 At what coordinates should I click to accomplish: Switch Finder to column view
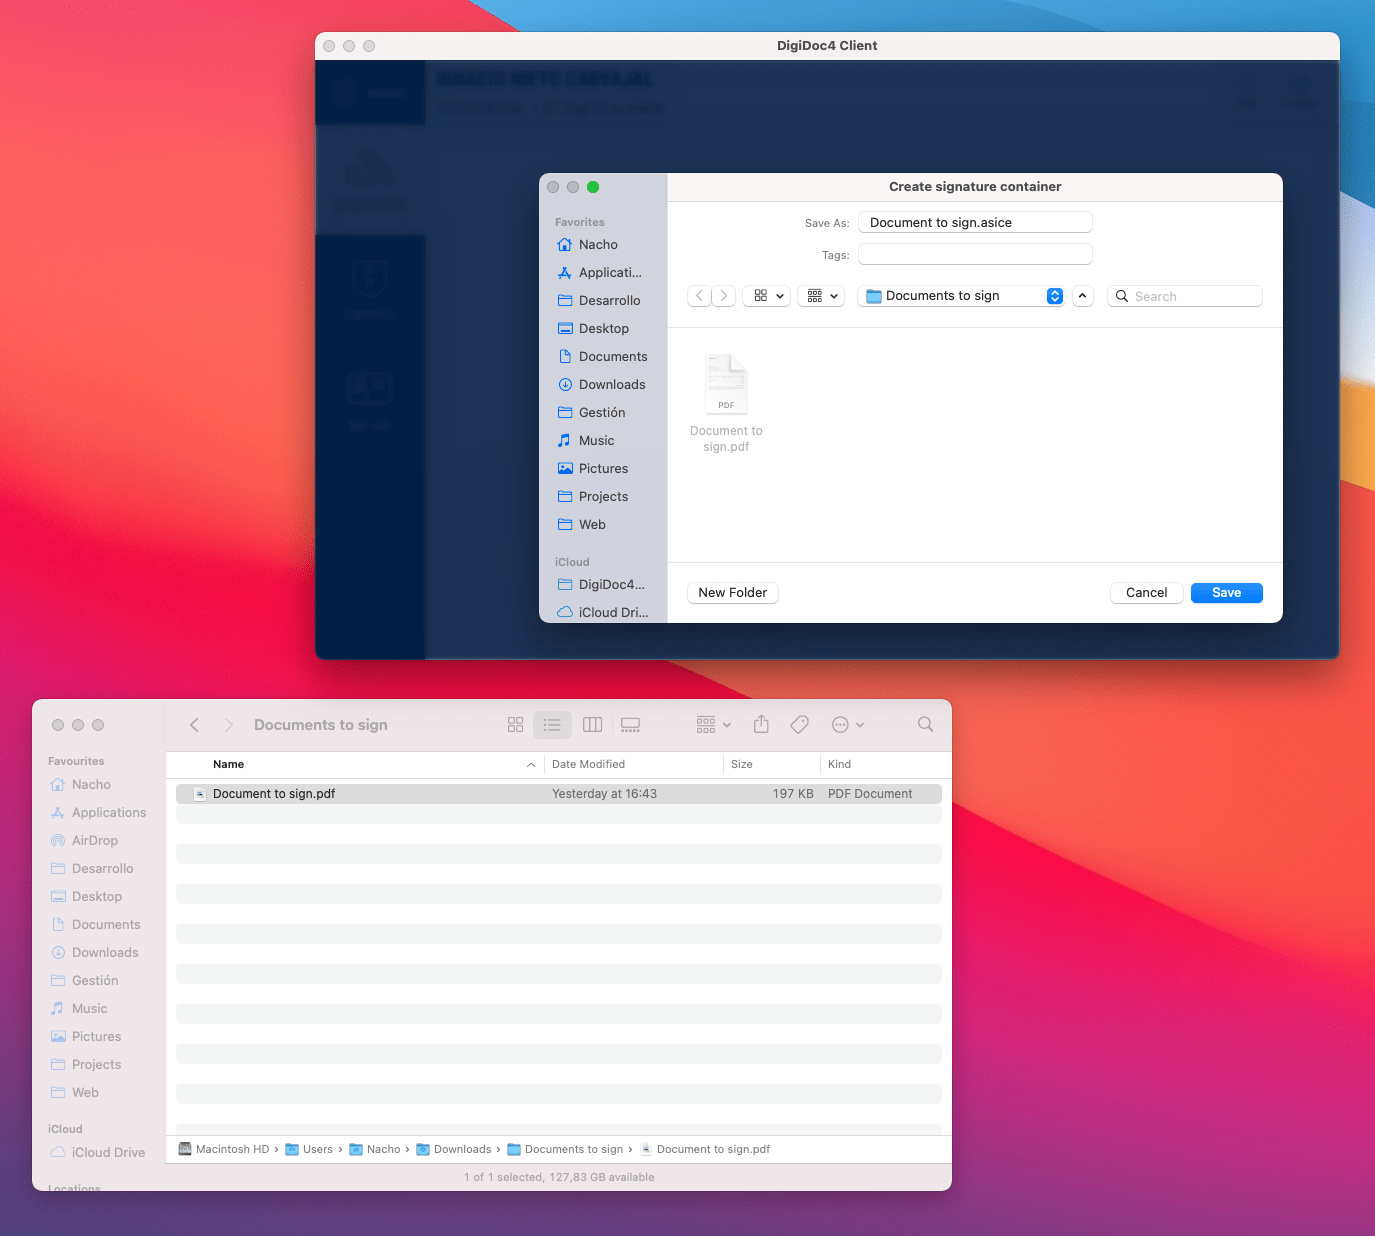tap(592, 724)
